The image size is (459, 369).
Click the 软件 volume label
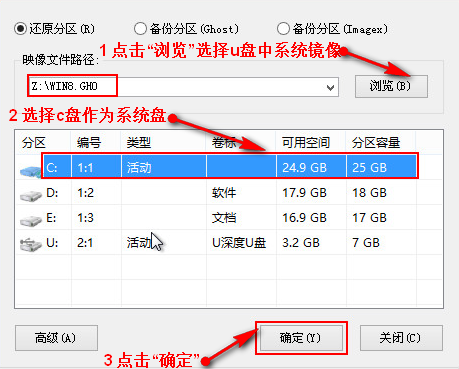click(224, 193)
